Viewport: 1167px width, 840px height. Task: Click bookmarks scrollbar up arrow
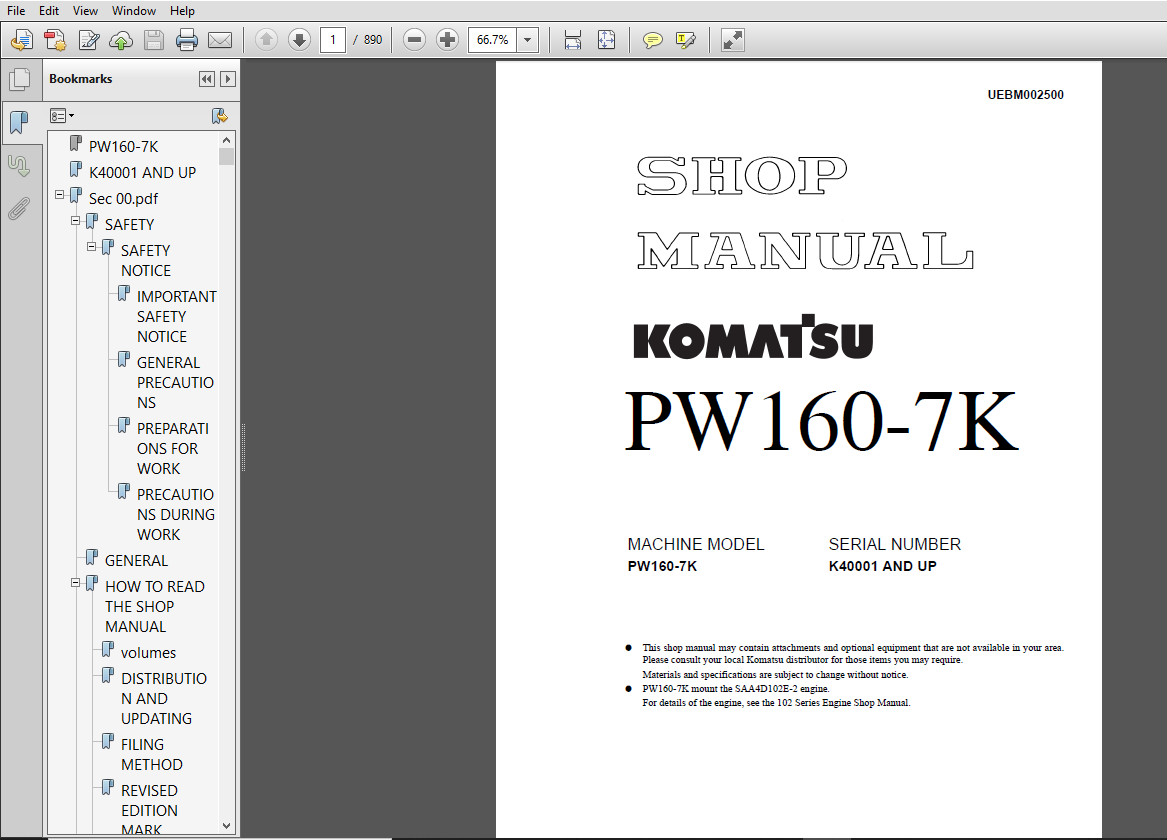227,140
